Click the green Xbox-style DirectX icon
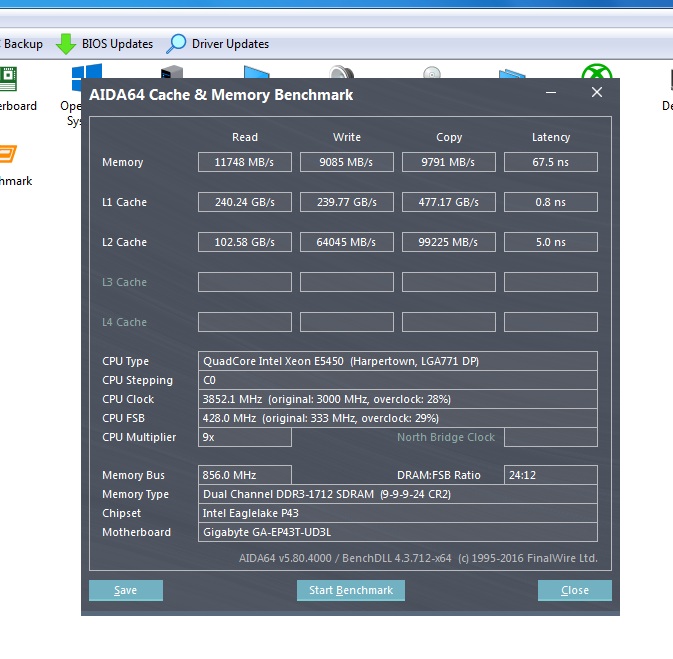The height and width of the screenshot is (659, 673). (x=597, y=71)
